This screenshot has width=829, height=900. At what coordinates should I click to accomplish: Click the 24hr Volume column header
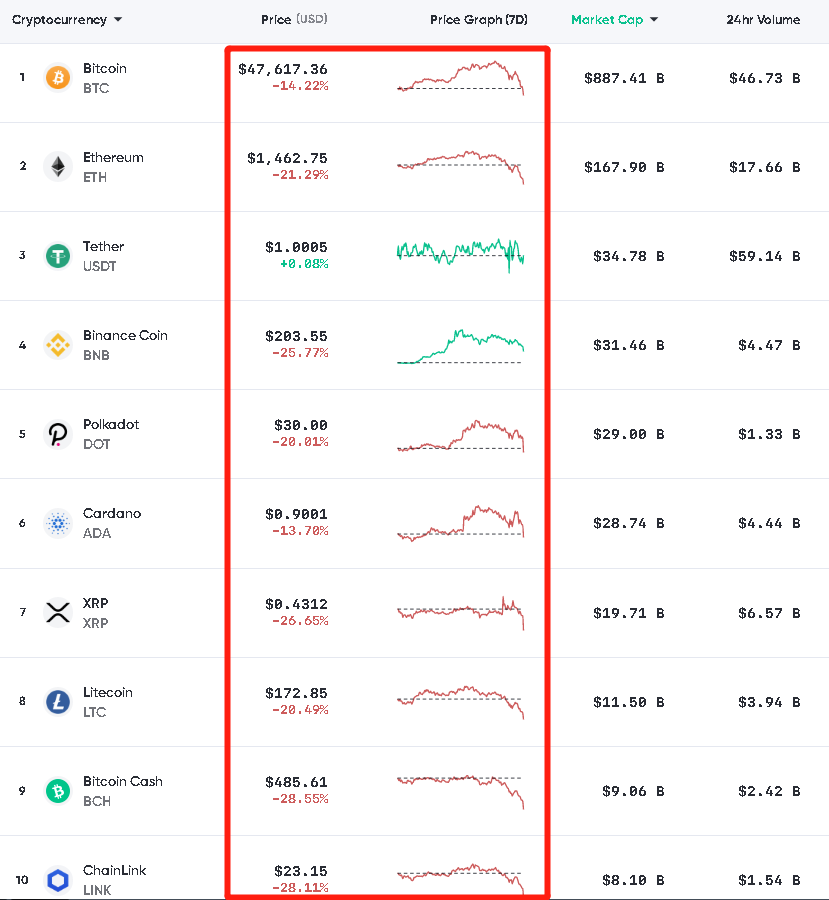pyautogui.click(x=763, y=20)
